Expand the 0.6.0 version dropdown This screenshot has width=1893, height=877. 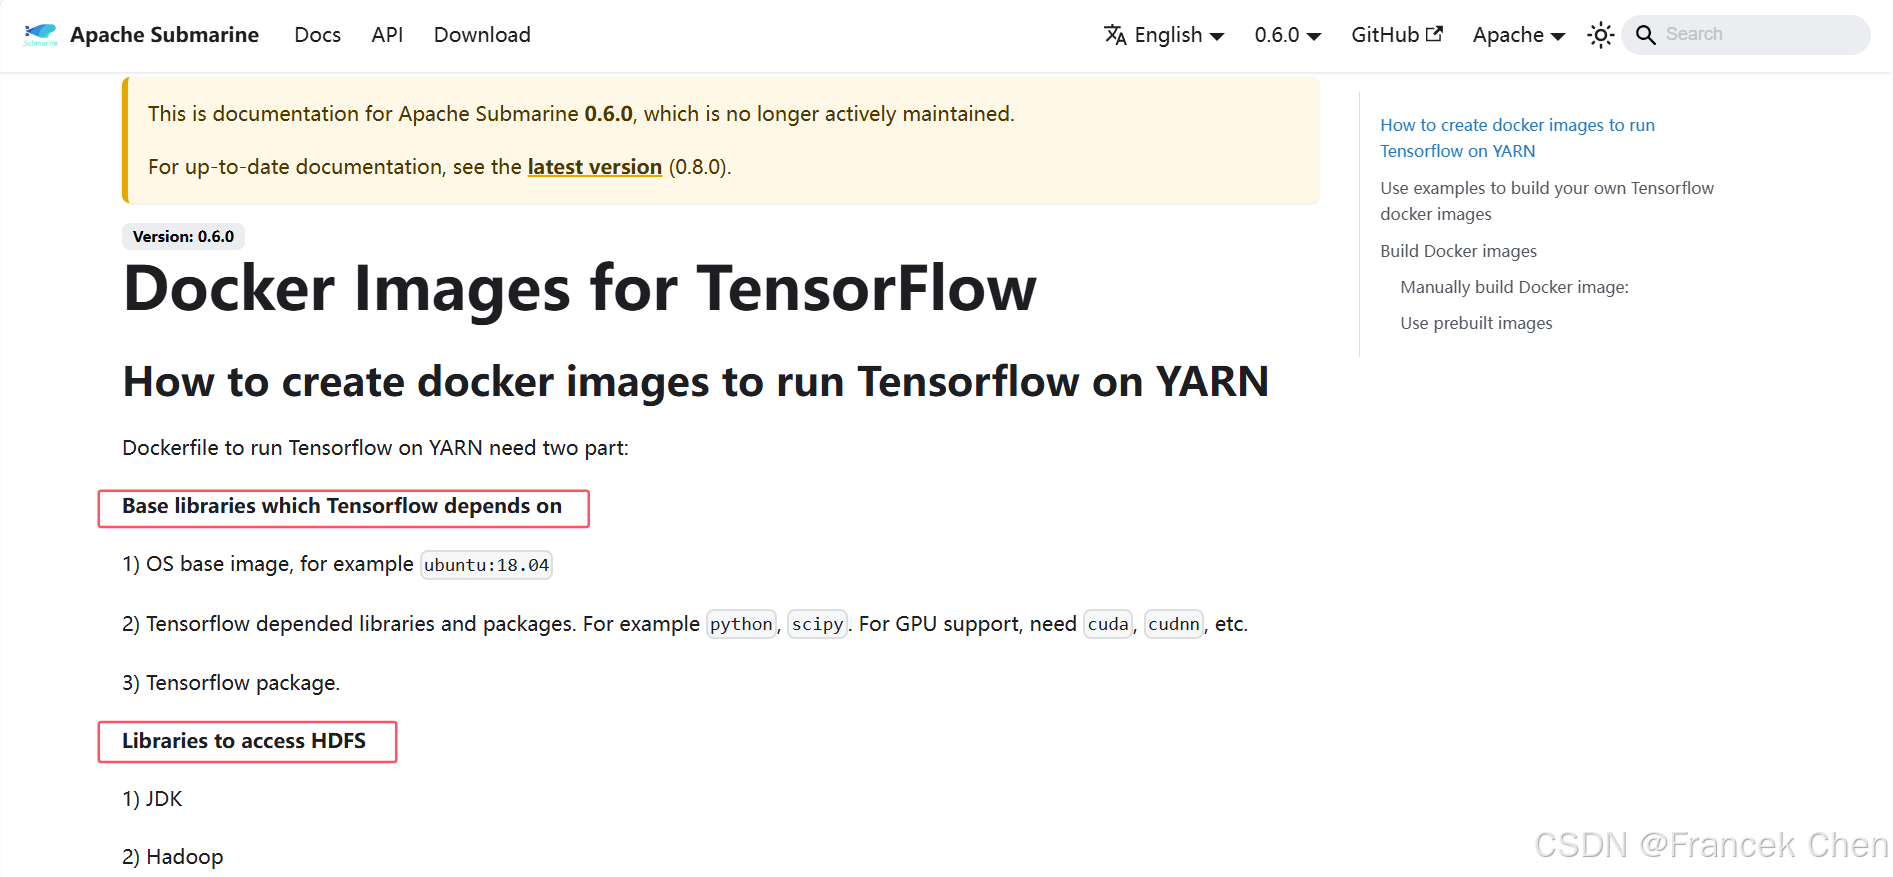click(1287, 35)
